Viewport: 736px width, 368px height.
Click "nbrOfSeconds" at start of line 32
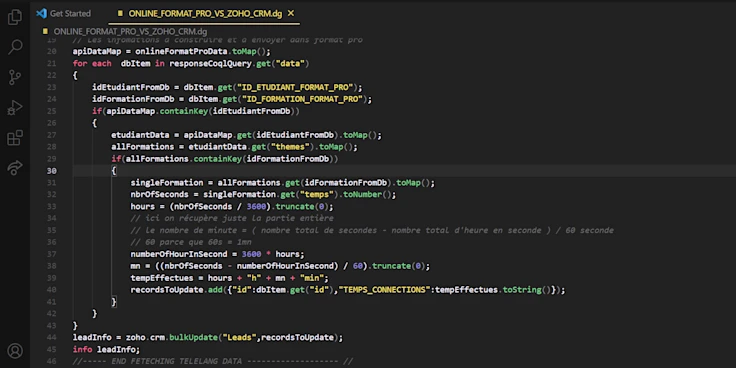click(x=160, y=195)
